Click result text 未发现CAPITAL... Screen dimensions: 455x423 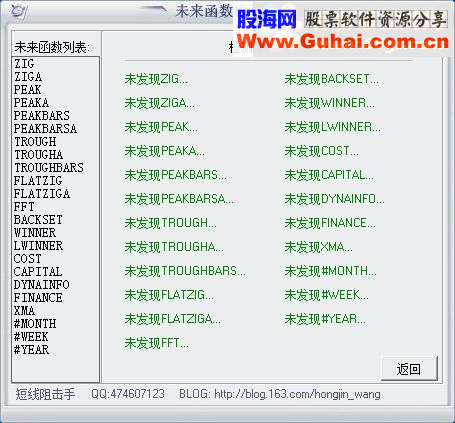(329, 175)
